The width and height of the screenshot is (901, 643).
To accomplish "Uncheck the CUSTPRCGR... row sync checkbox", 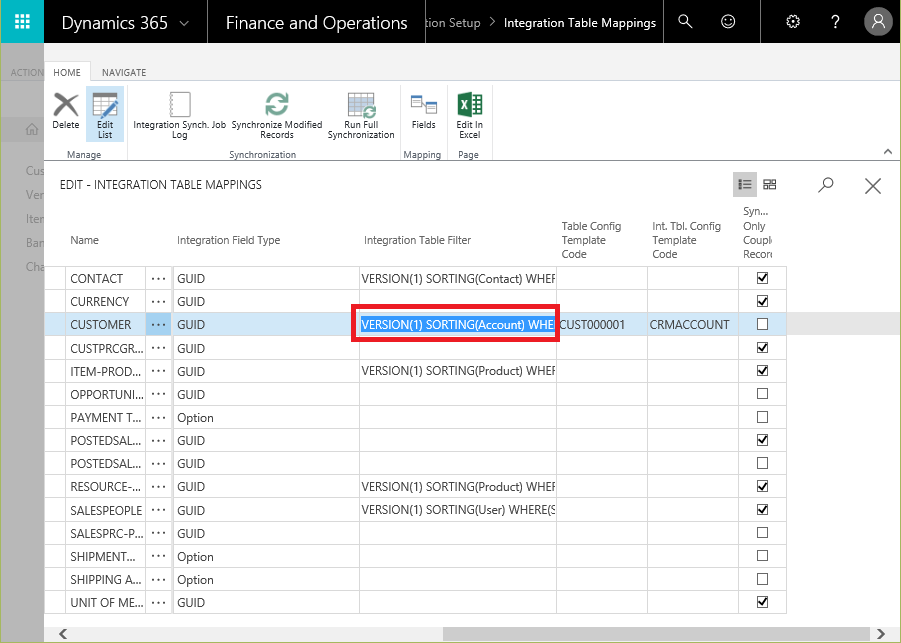I will click(763, 348).
